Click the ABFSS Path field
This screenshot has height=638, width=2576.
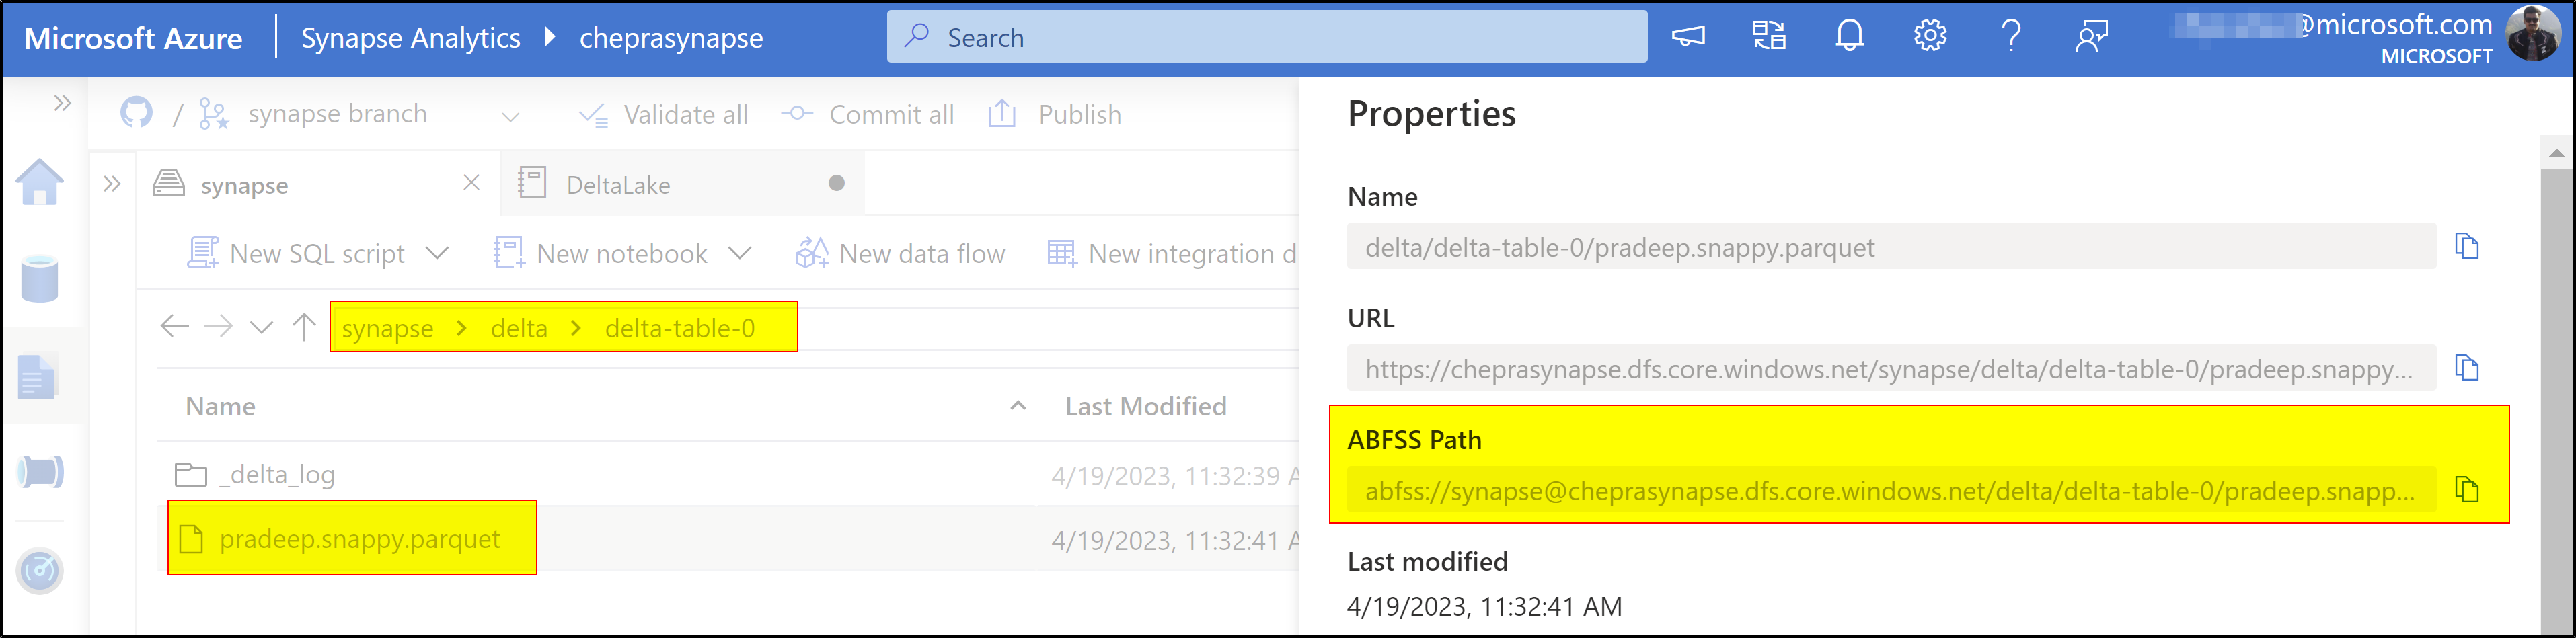pyautogui.click(x=1891, y=491)
